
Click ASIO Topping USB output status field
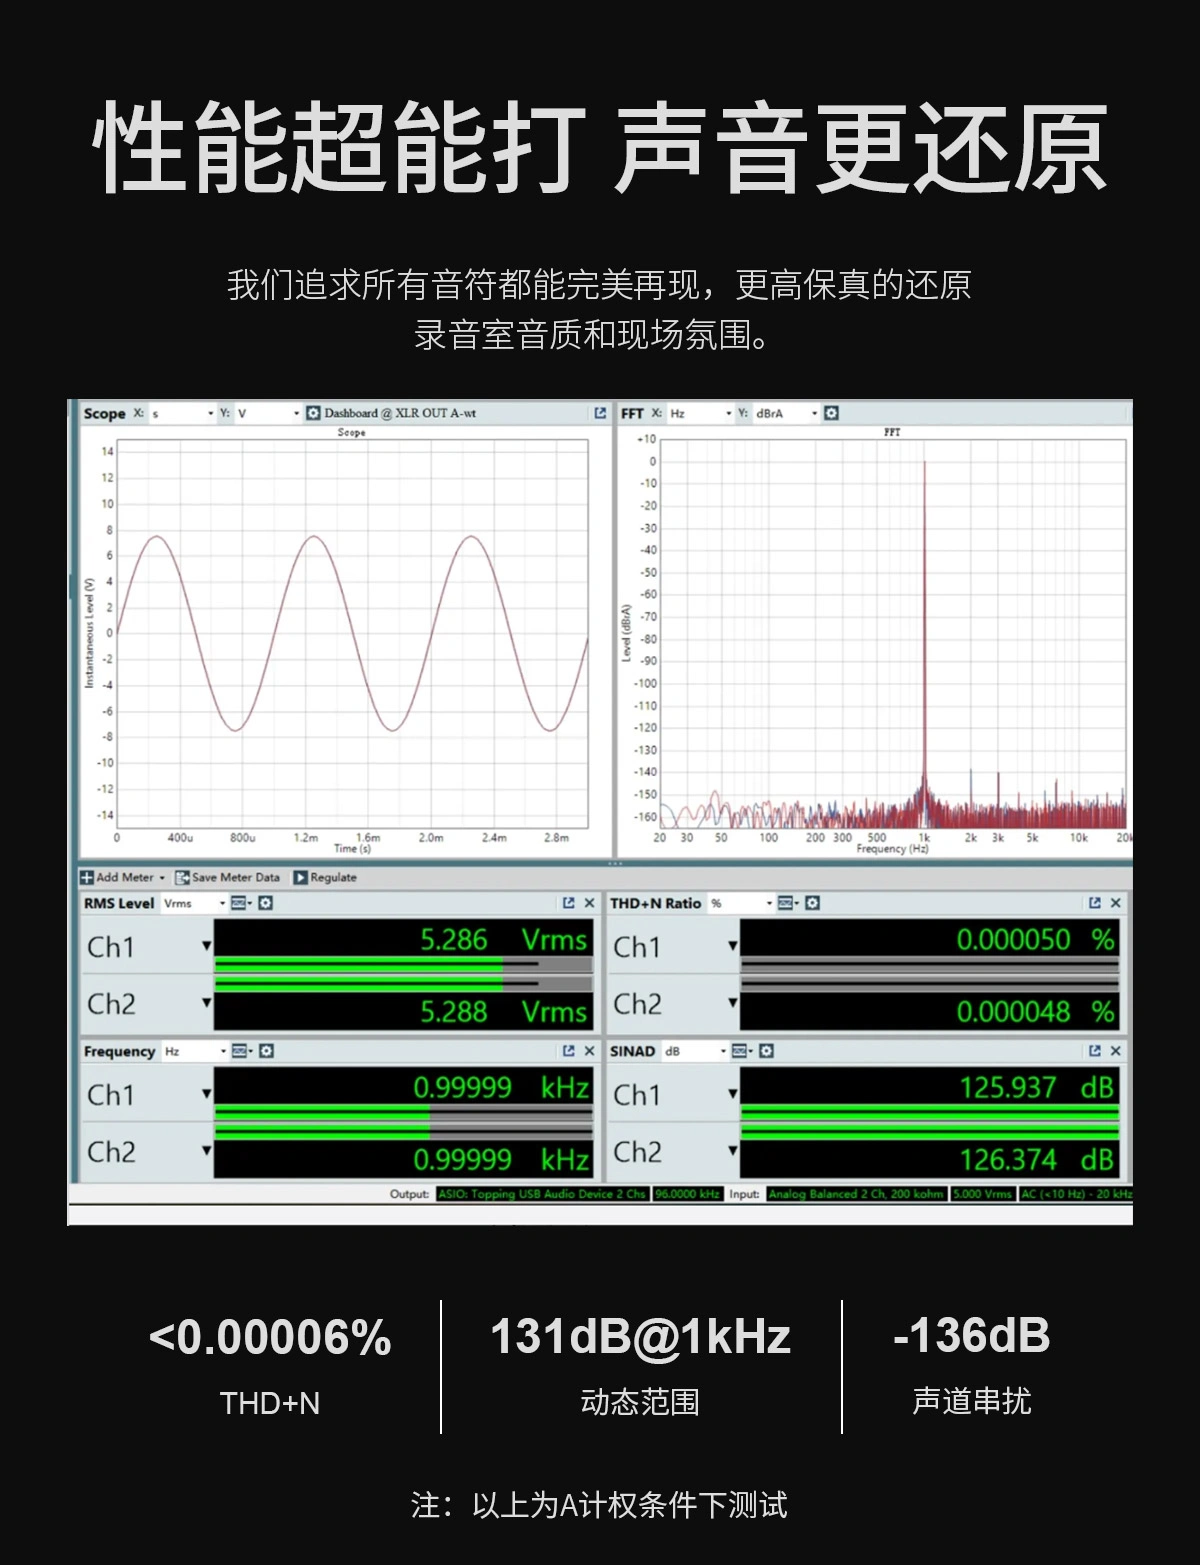pyautogui.click(x=541, y=1194)
